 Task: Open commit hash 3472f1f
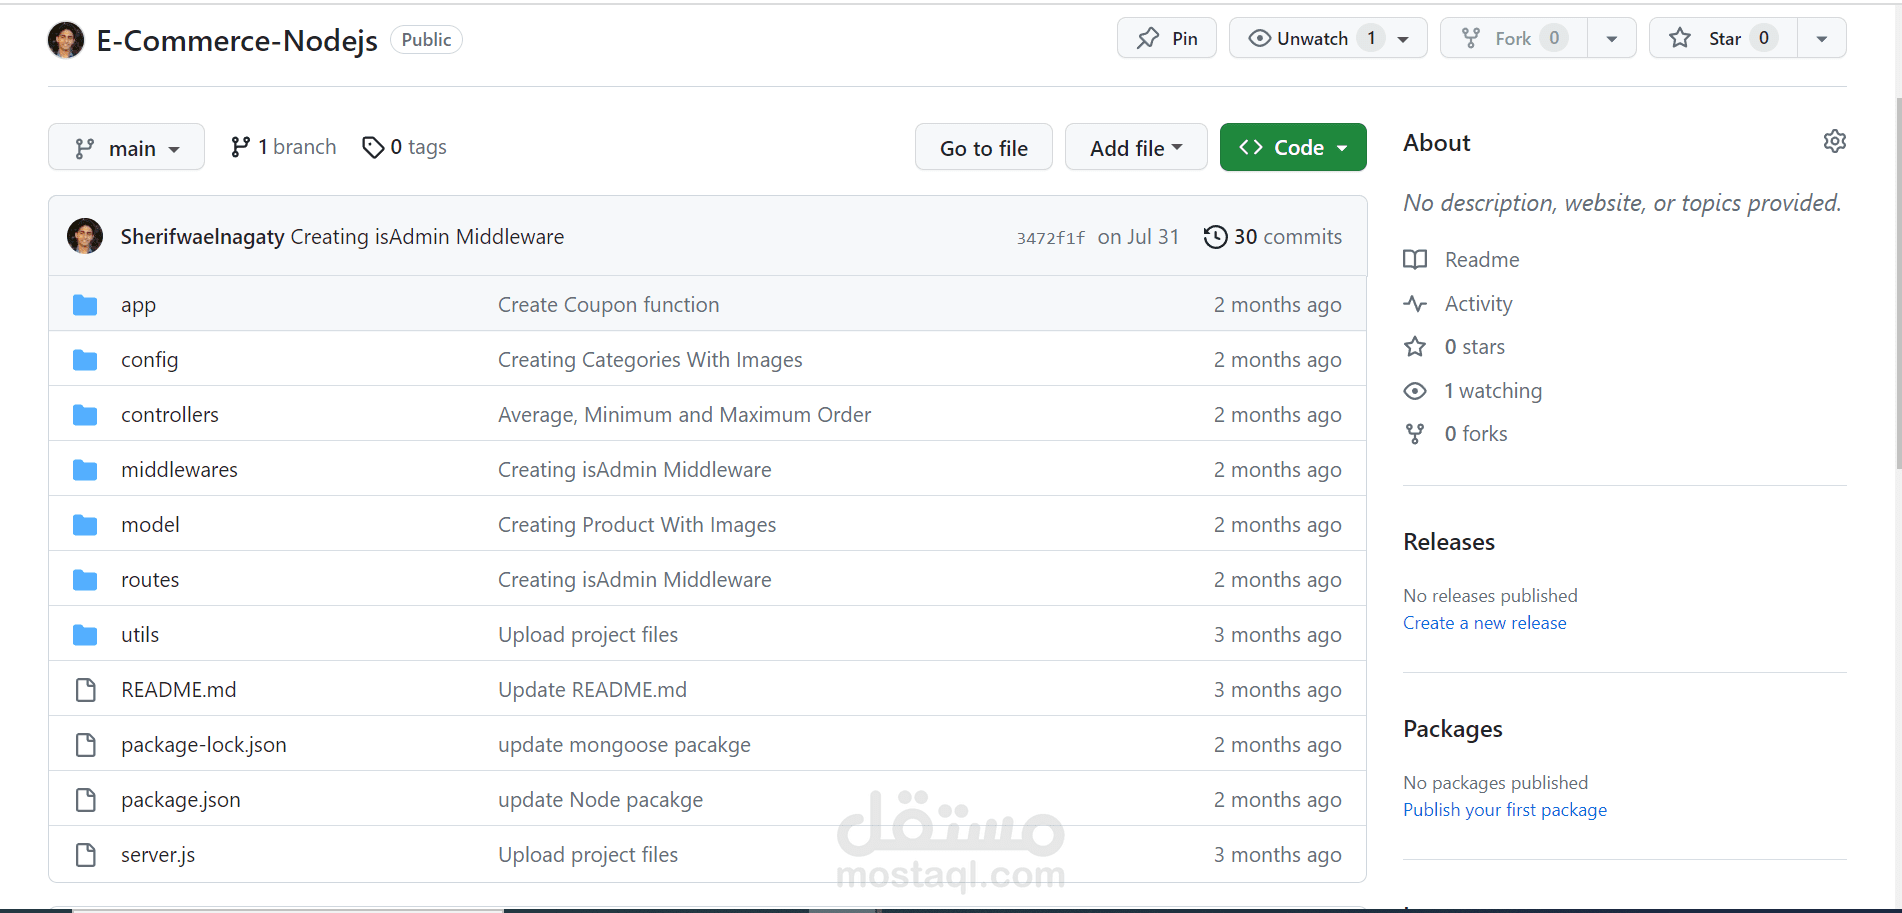pyautogui.click(x=1050, y=237)
